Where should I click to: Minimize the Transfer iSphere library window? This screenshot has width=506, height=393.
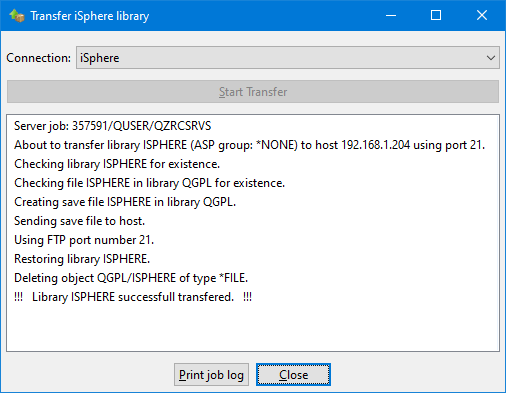(x=391, y=15)
